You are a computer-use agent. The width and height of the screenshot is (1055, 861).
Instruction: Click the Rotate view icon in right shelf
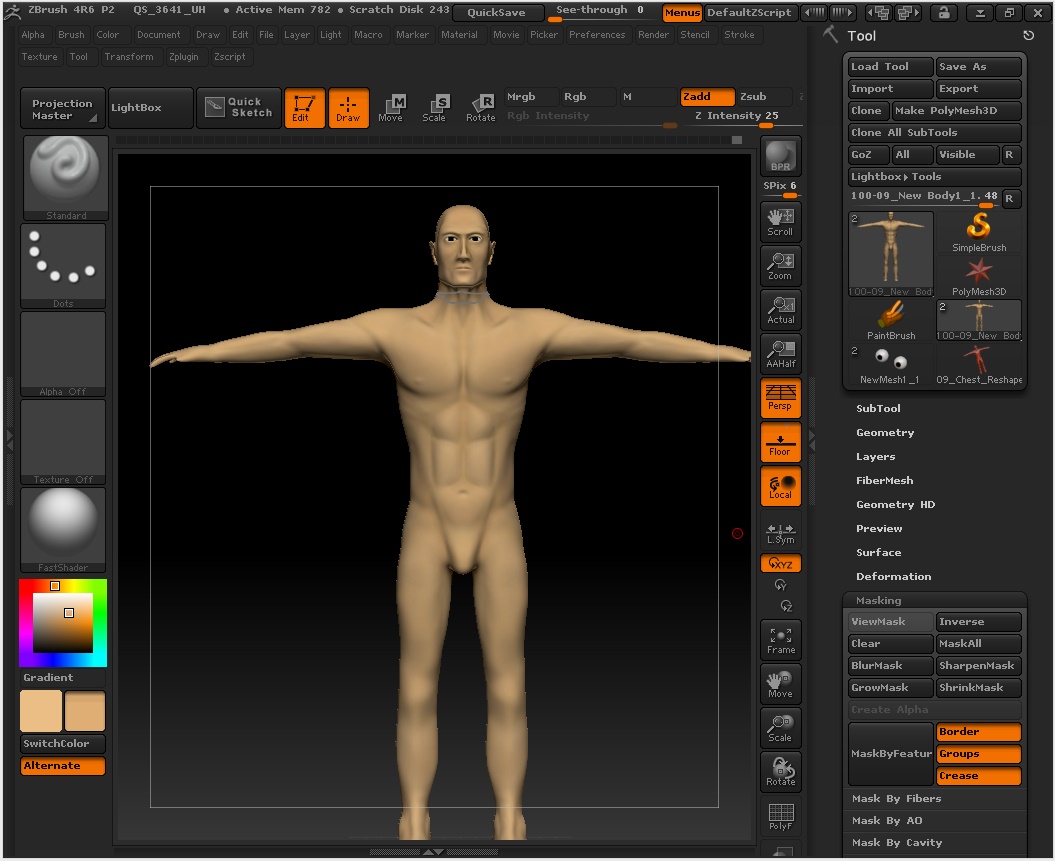point(780,772)
